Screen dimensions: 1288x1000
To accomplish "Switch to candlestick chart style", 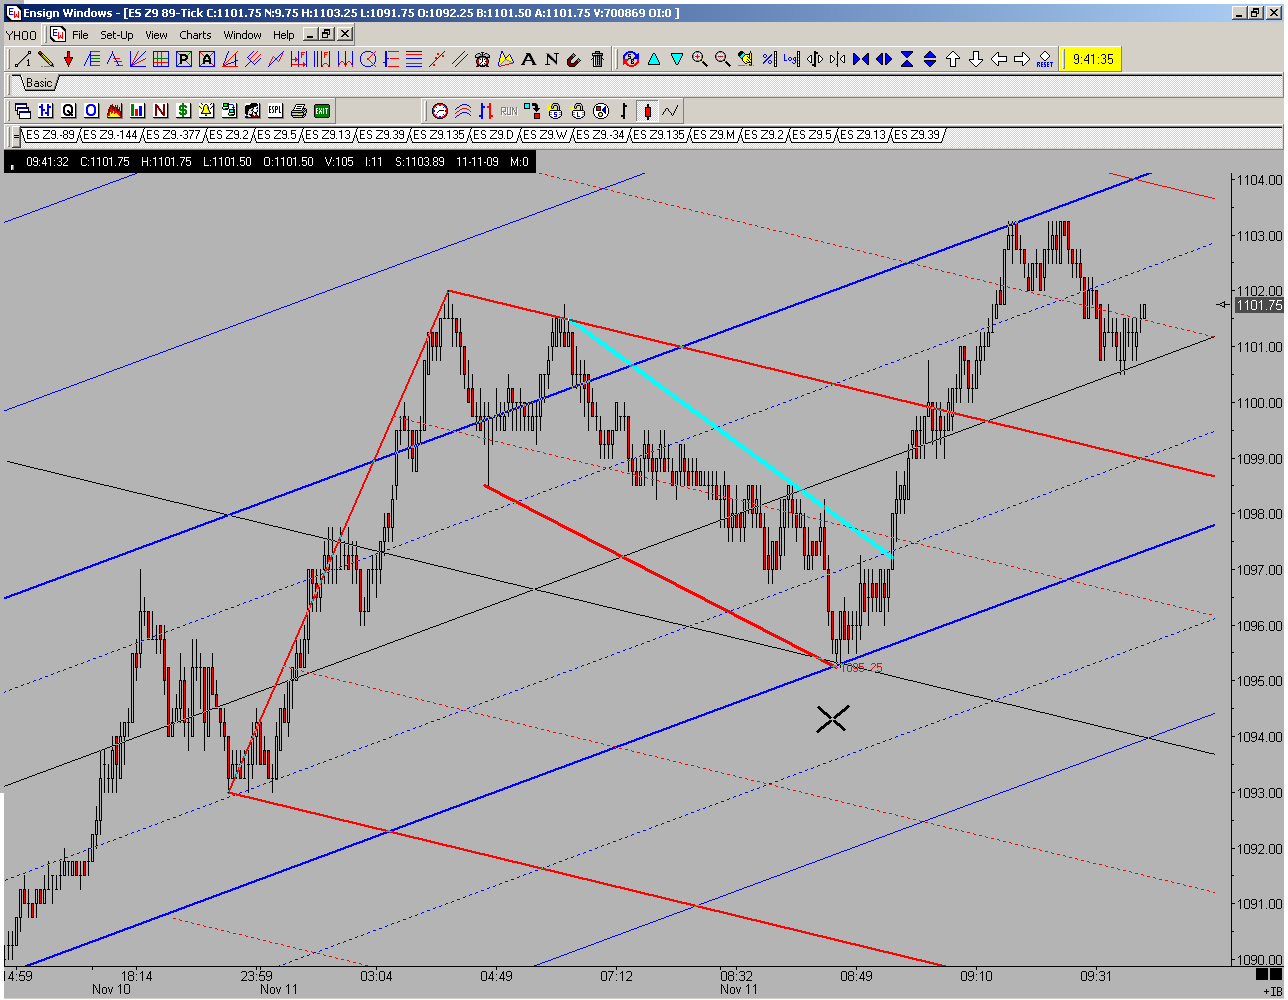I will click(647, 110).
